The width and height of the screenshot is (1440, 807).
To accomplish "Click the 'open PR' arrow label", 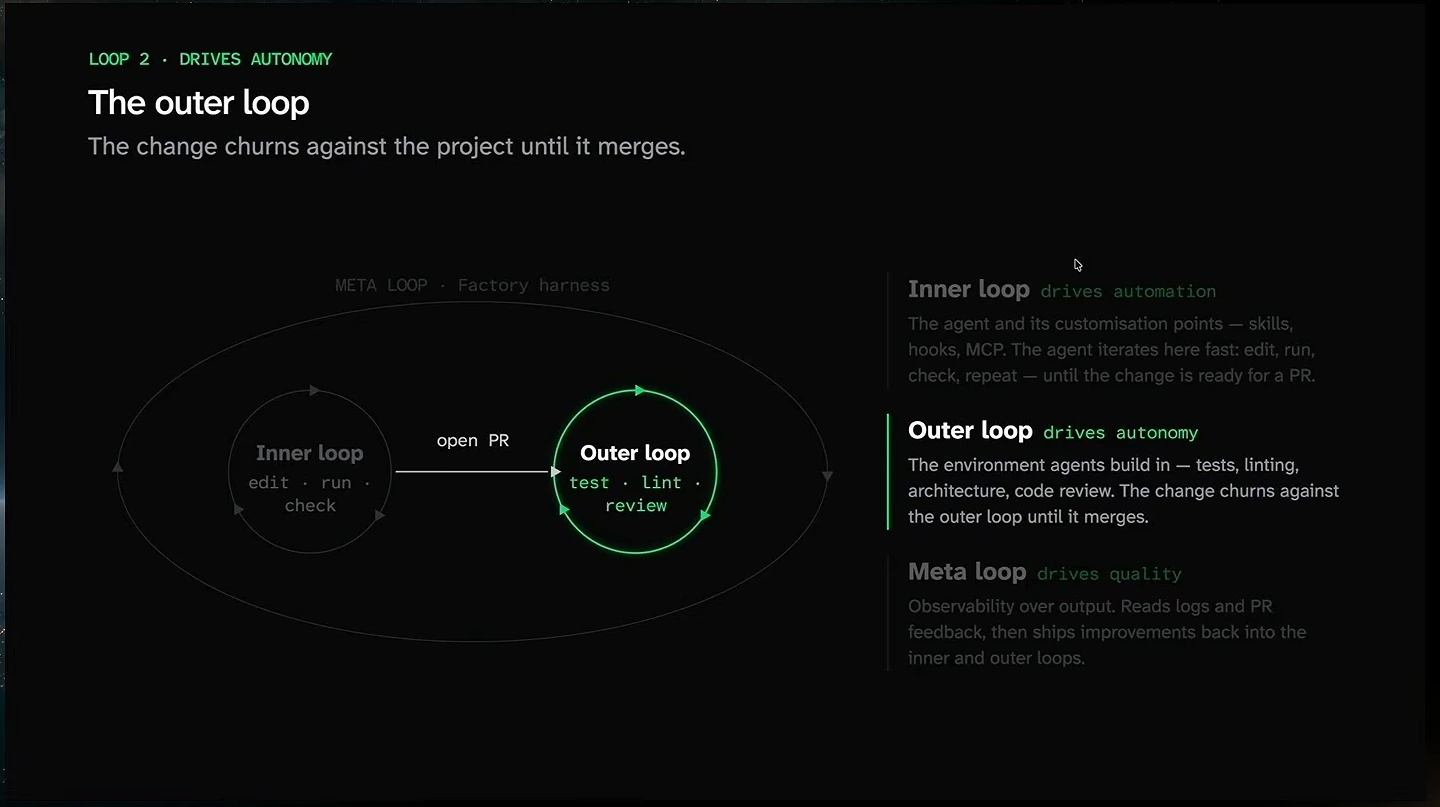I will [x=473, y=440].
